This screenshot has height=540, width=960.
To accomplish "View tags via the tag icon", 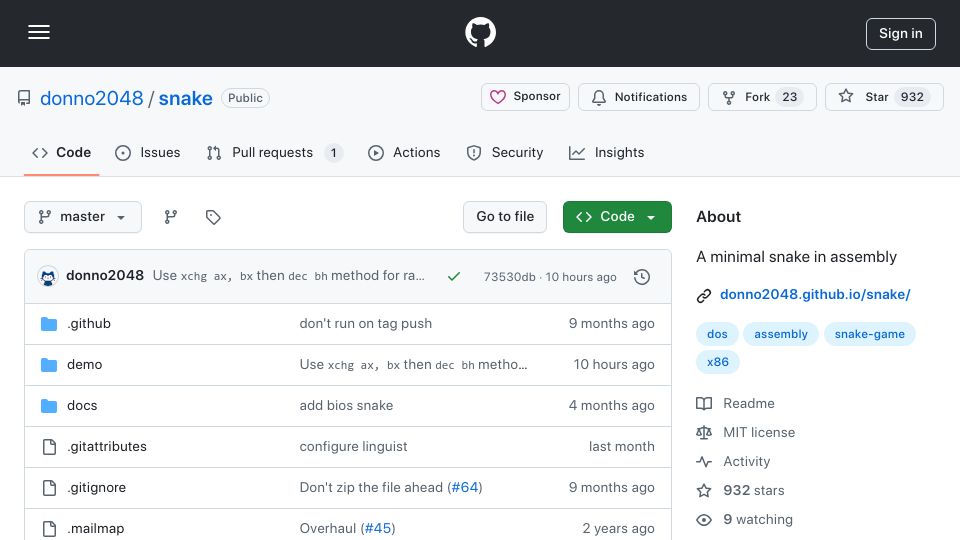I will click(x=213, y=217).
